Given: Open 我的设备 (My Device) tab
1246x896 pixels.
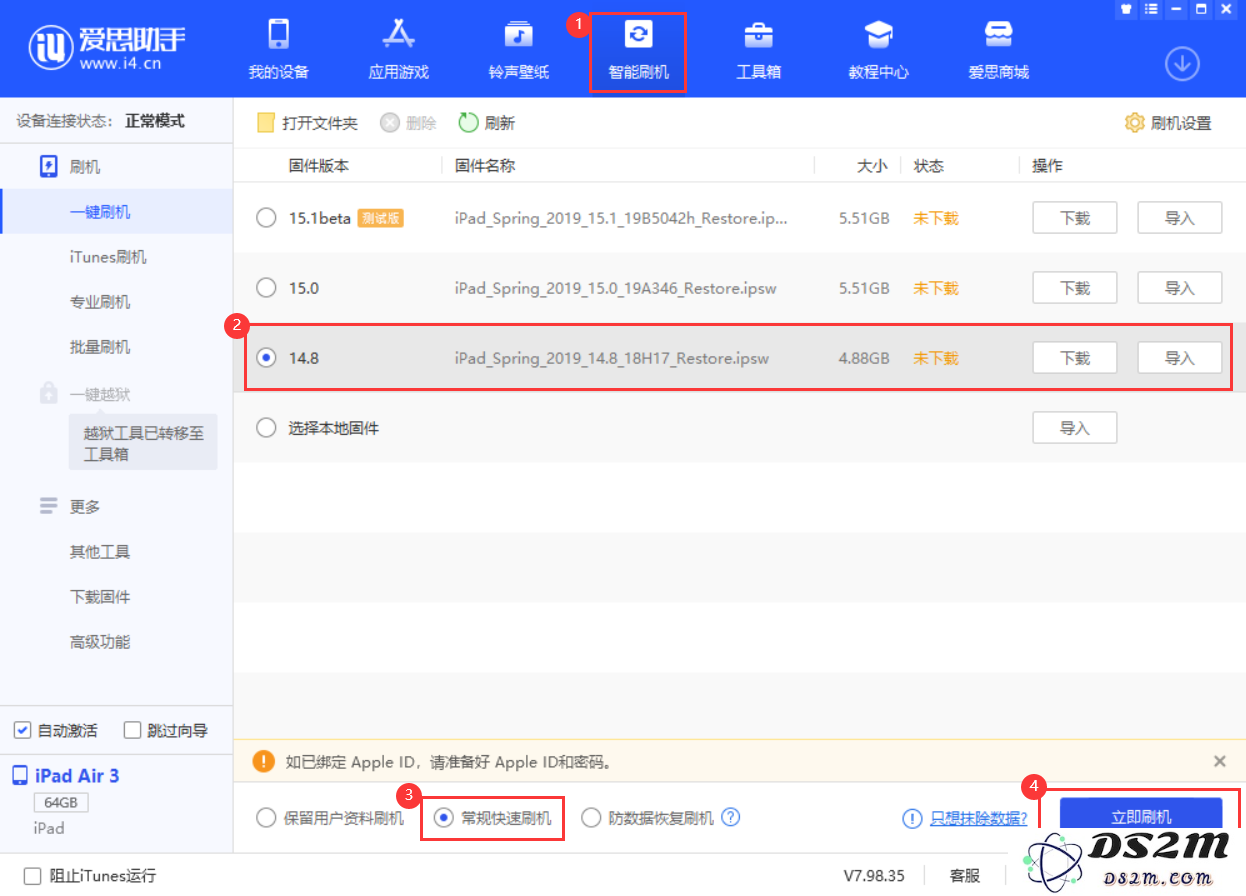Looking at the screenshot, I should tap(278, 50).
